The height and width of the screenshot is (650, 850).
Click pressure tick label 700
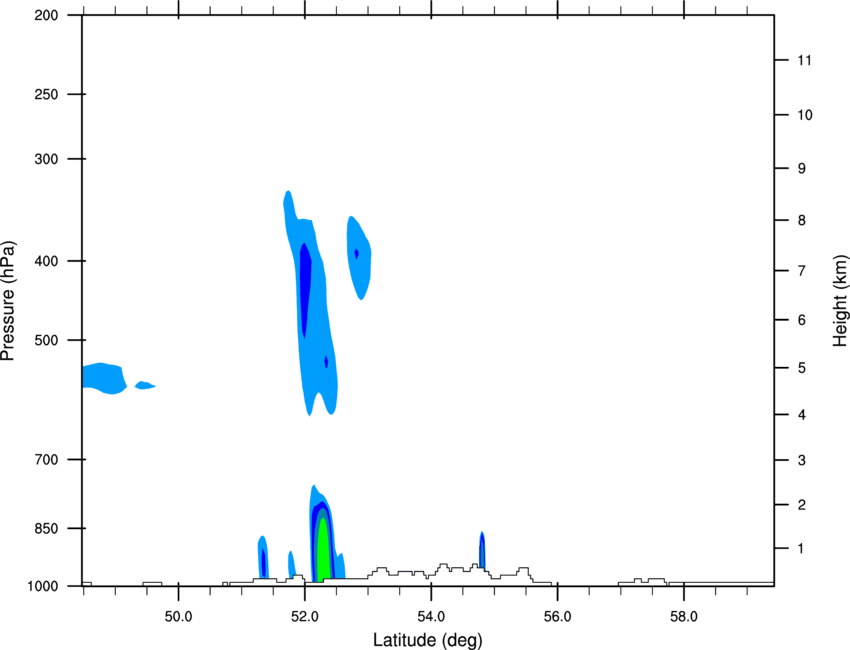(46, 460)
